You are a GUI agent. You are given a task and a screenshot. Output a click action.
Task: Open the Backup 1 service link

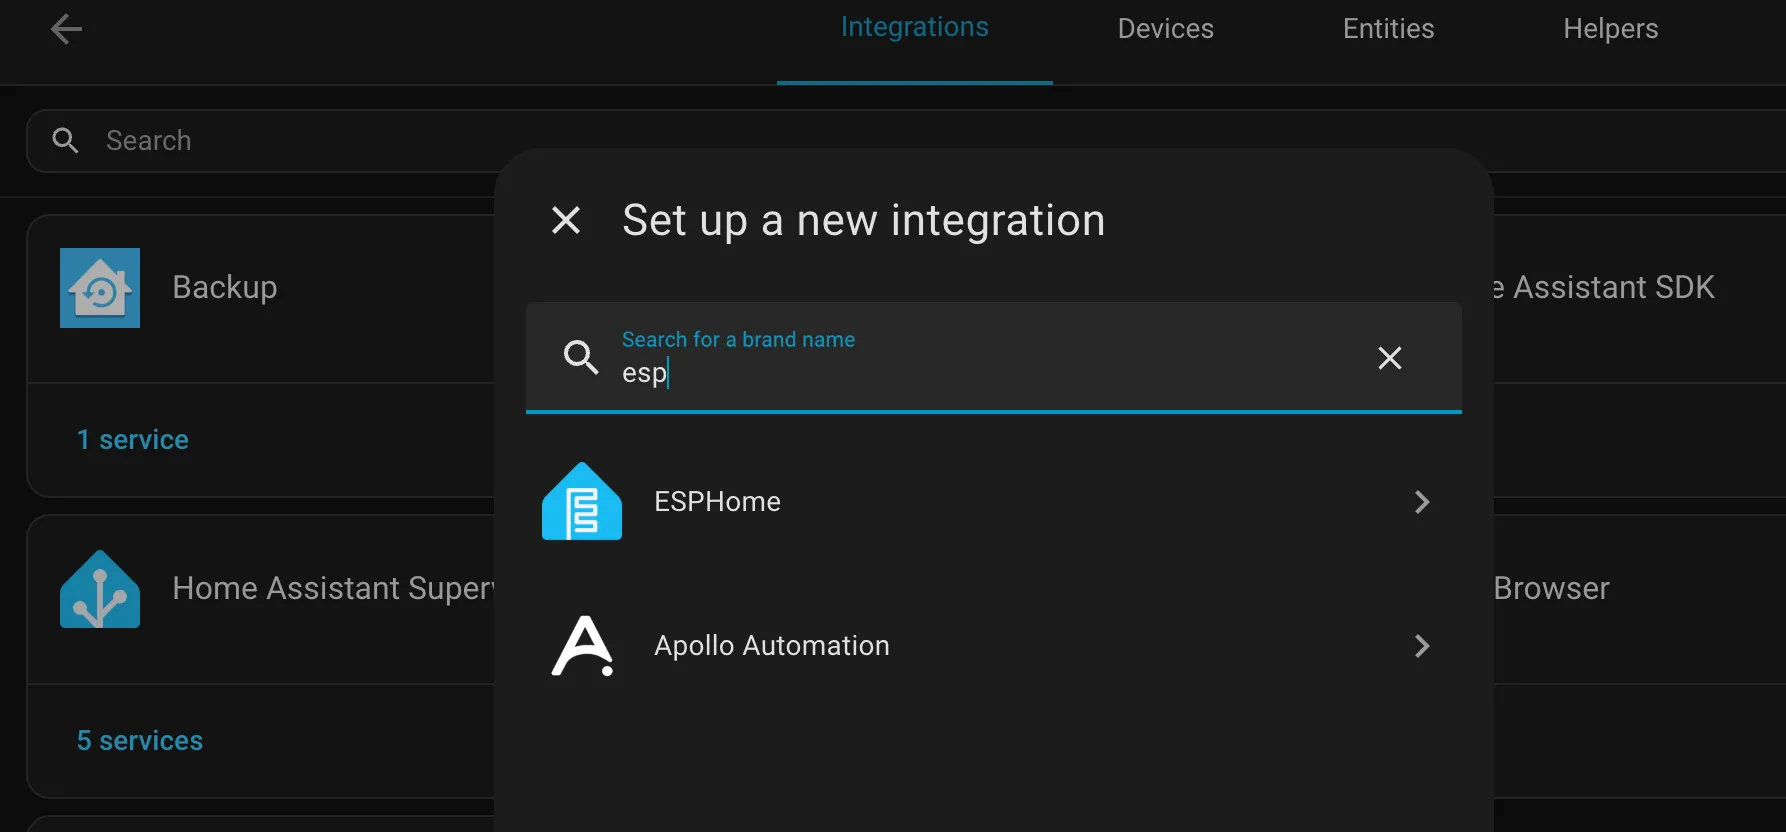point(133,440)
